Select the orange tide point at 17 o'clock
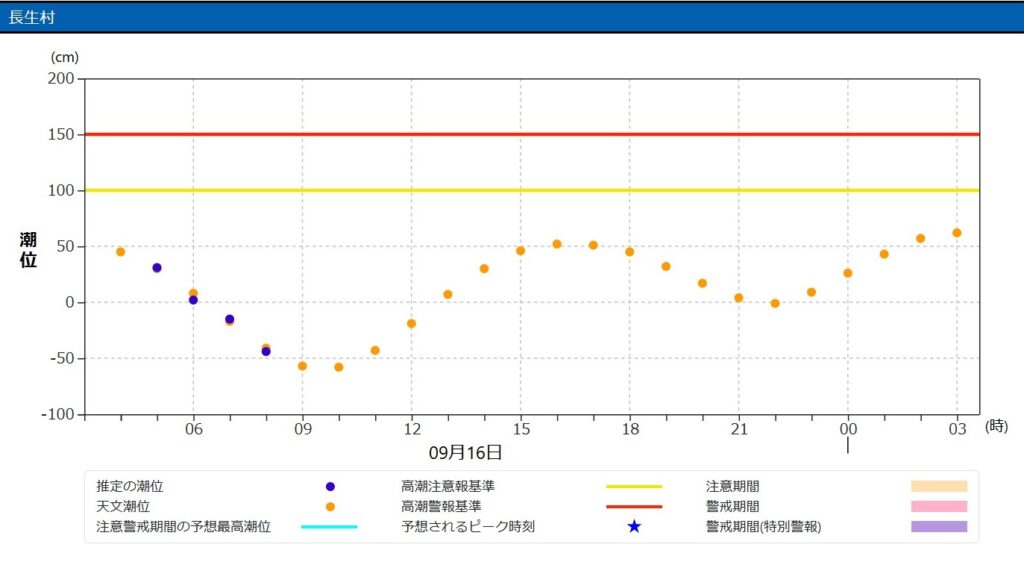Image resolution: width=1024 pixels, height=562 pixels. 593,245
